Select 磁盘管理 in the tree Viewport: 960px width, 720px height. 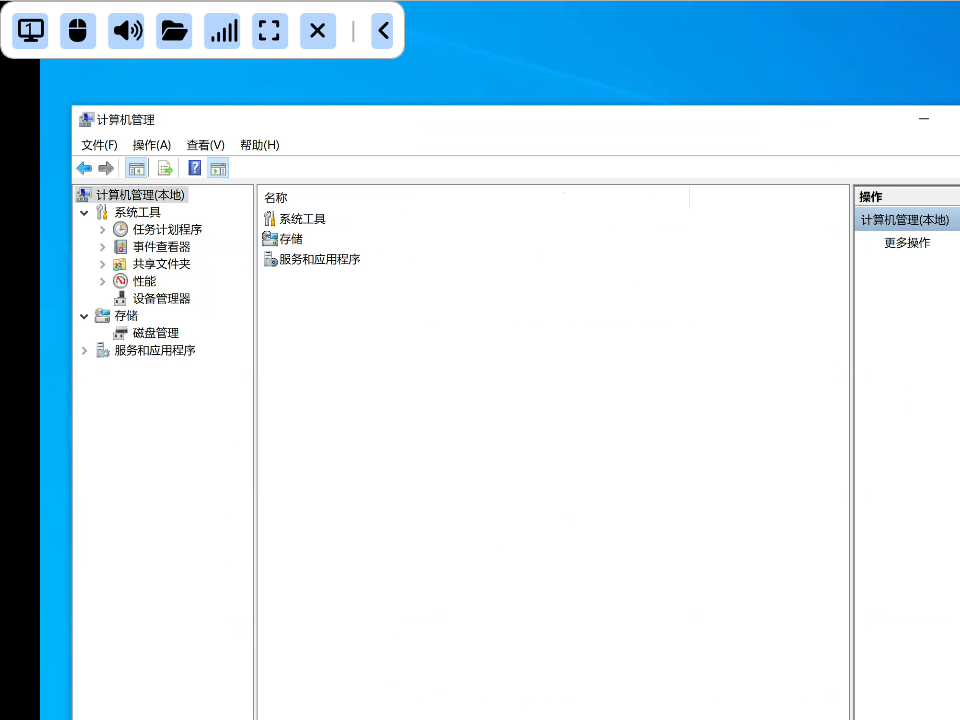tap(156, 333)
